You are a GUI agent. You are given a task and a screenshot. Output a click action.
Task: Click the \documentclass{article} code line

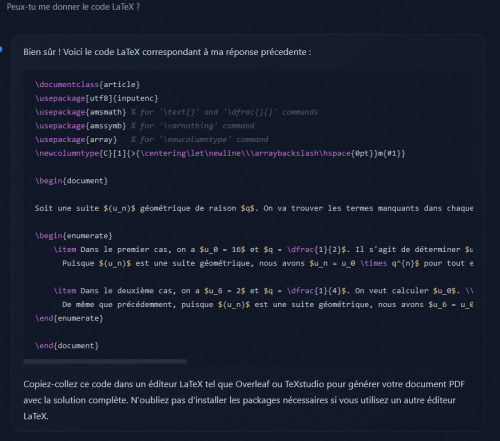point(87,84)
